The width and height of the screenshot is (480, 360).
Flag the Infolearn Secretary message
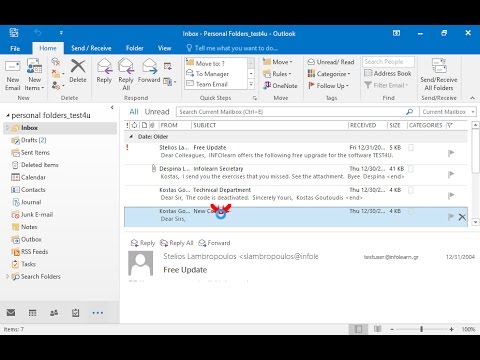click(x=451, y=174)
